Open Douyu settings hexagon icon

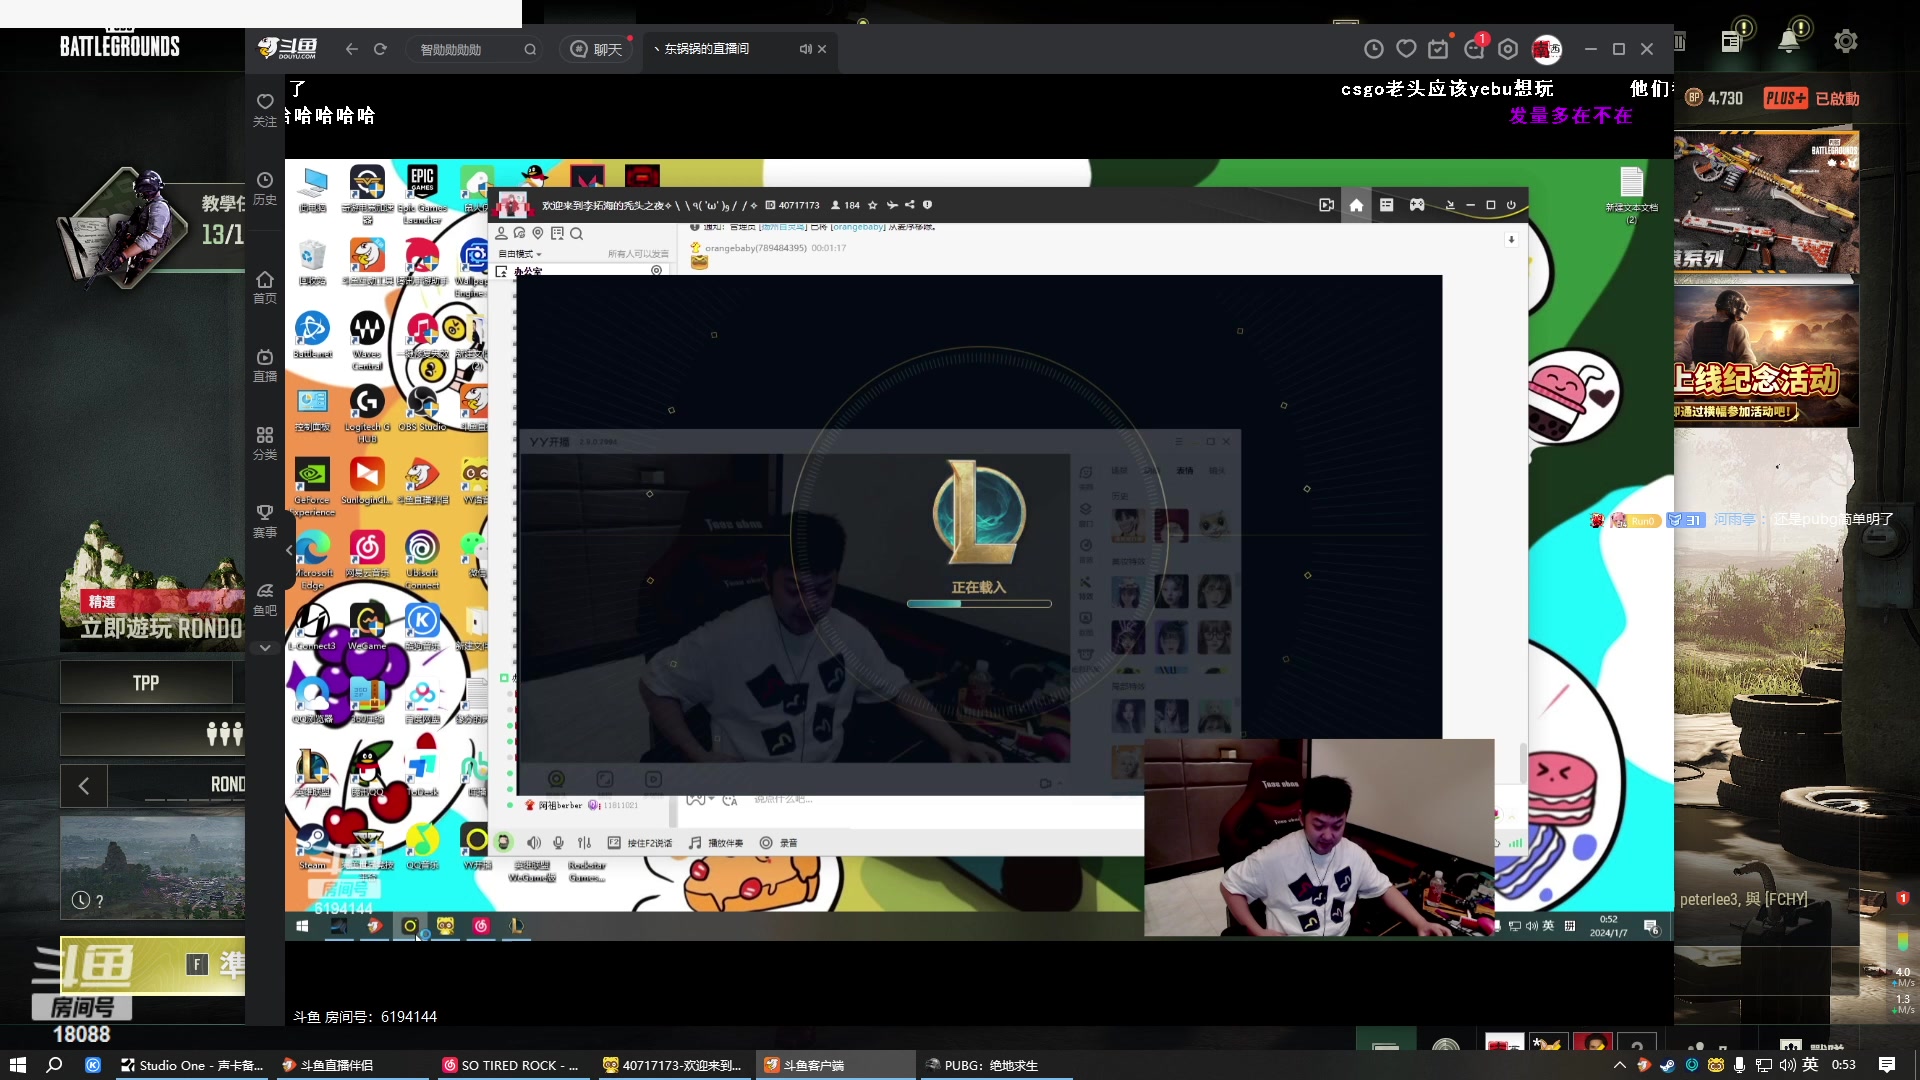[x=1508, y=49]
